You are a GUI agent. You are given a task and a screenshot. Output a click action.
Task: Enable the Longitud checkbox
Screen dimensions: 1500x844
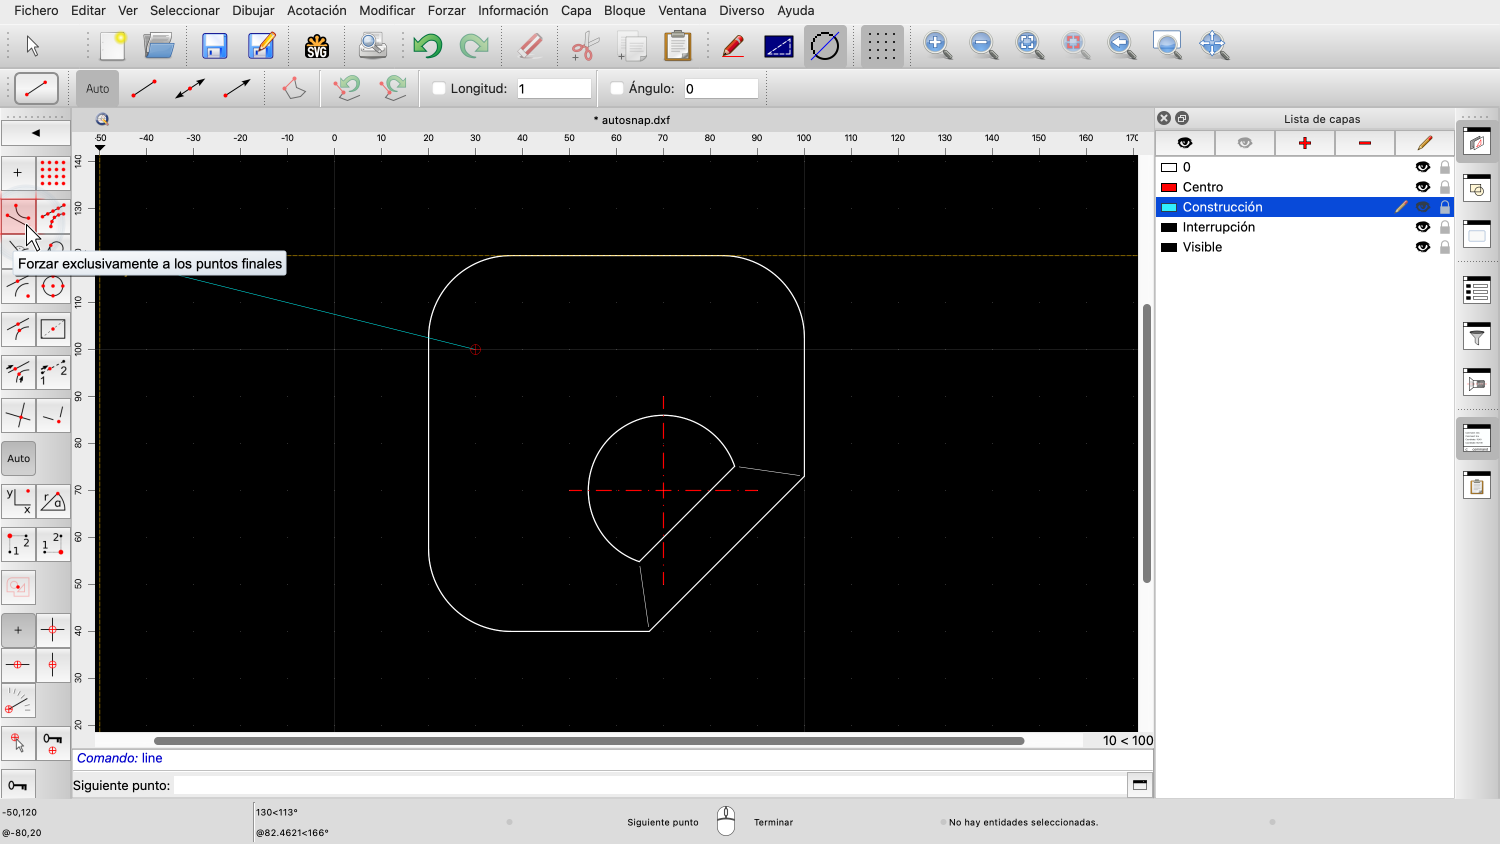[x=439, y=89]
